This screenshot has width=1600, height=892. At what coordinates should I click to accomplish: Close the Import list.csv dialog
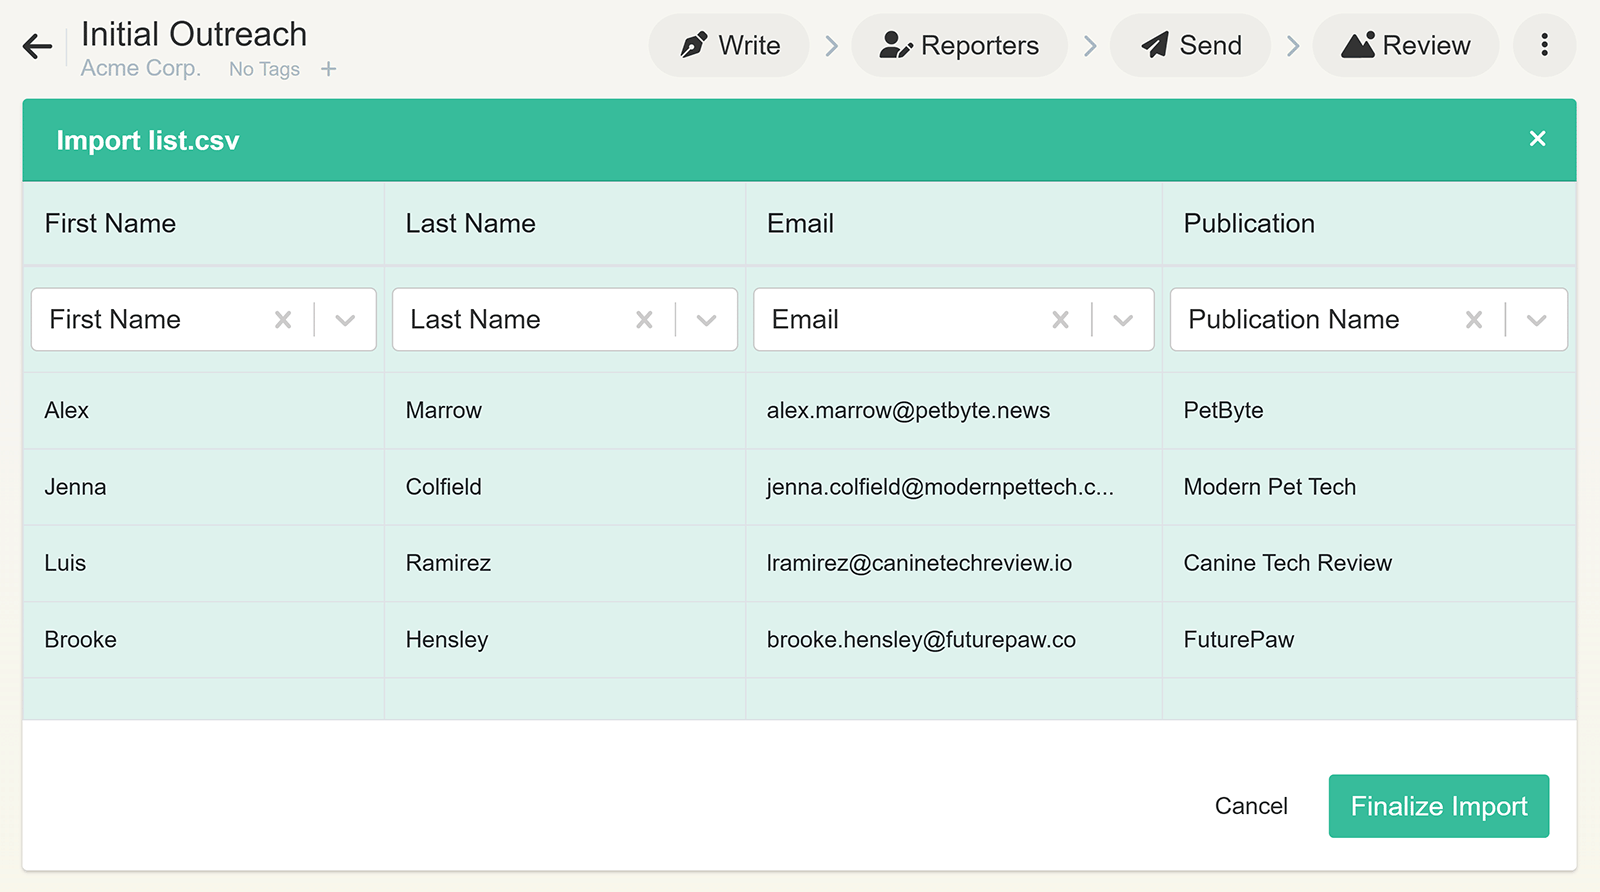(x=1538, y=139)
